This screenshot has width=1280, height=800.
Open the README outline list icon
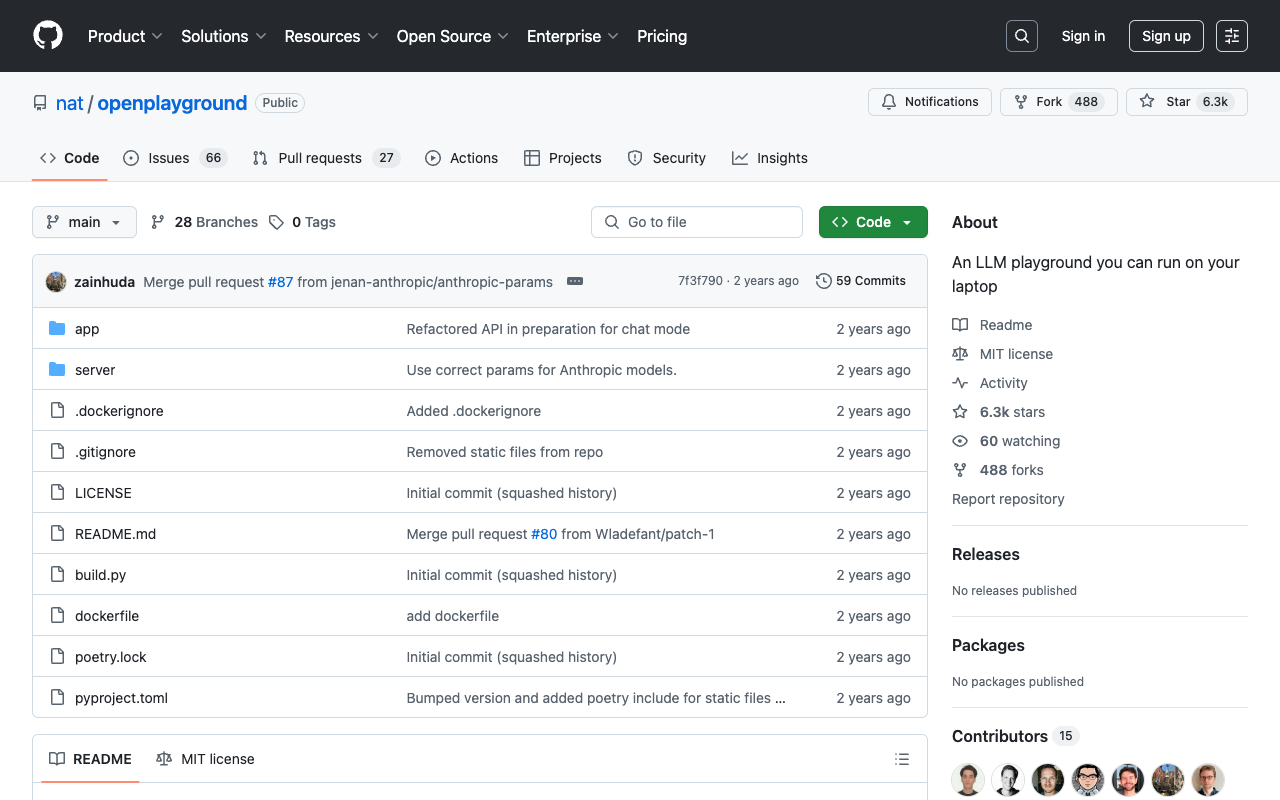902,760
